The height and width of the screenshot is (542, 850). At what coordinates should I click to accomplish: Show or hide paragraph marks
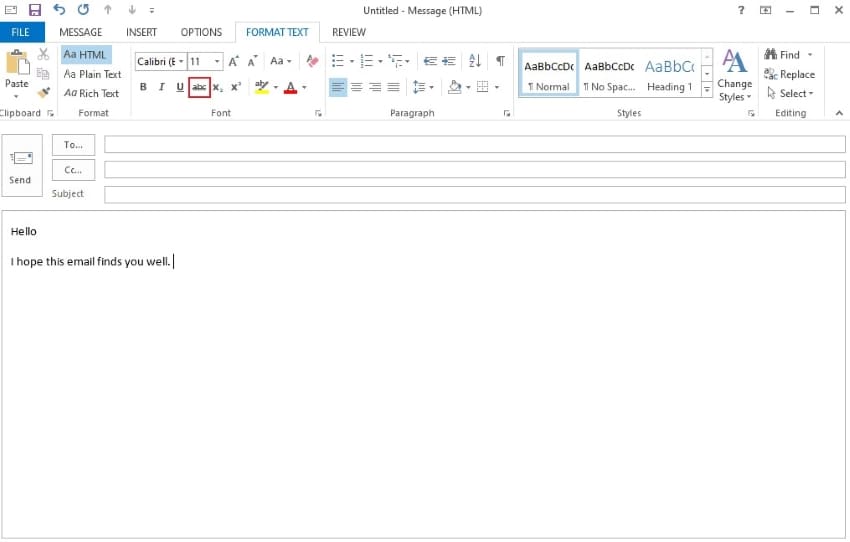pos(500,61)
